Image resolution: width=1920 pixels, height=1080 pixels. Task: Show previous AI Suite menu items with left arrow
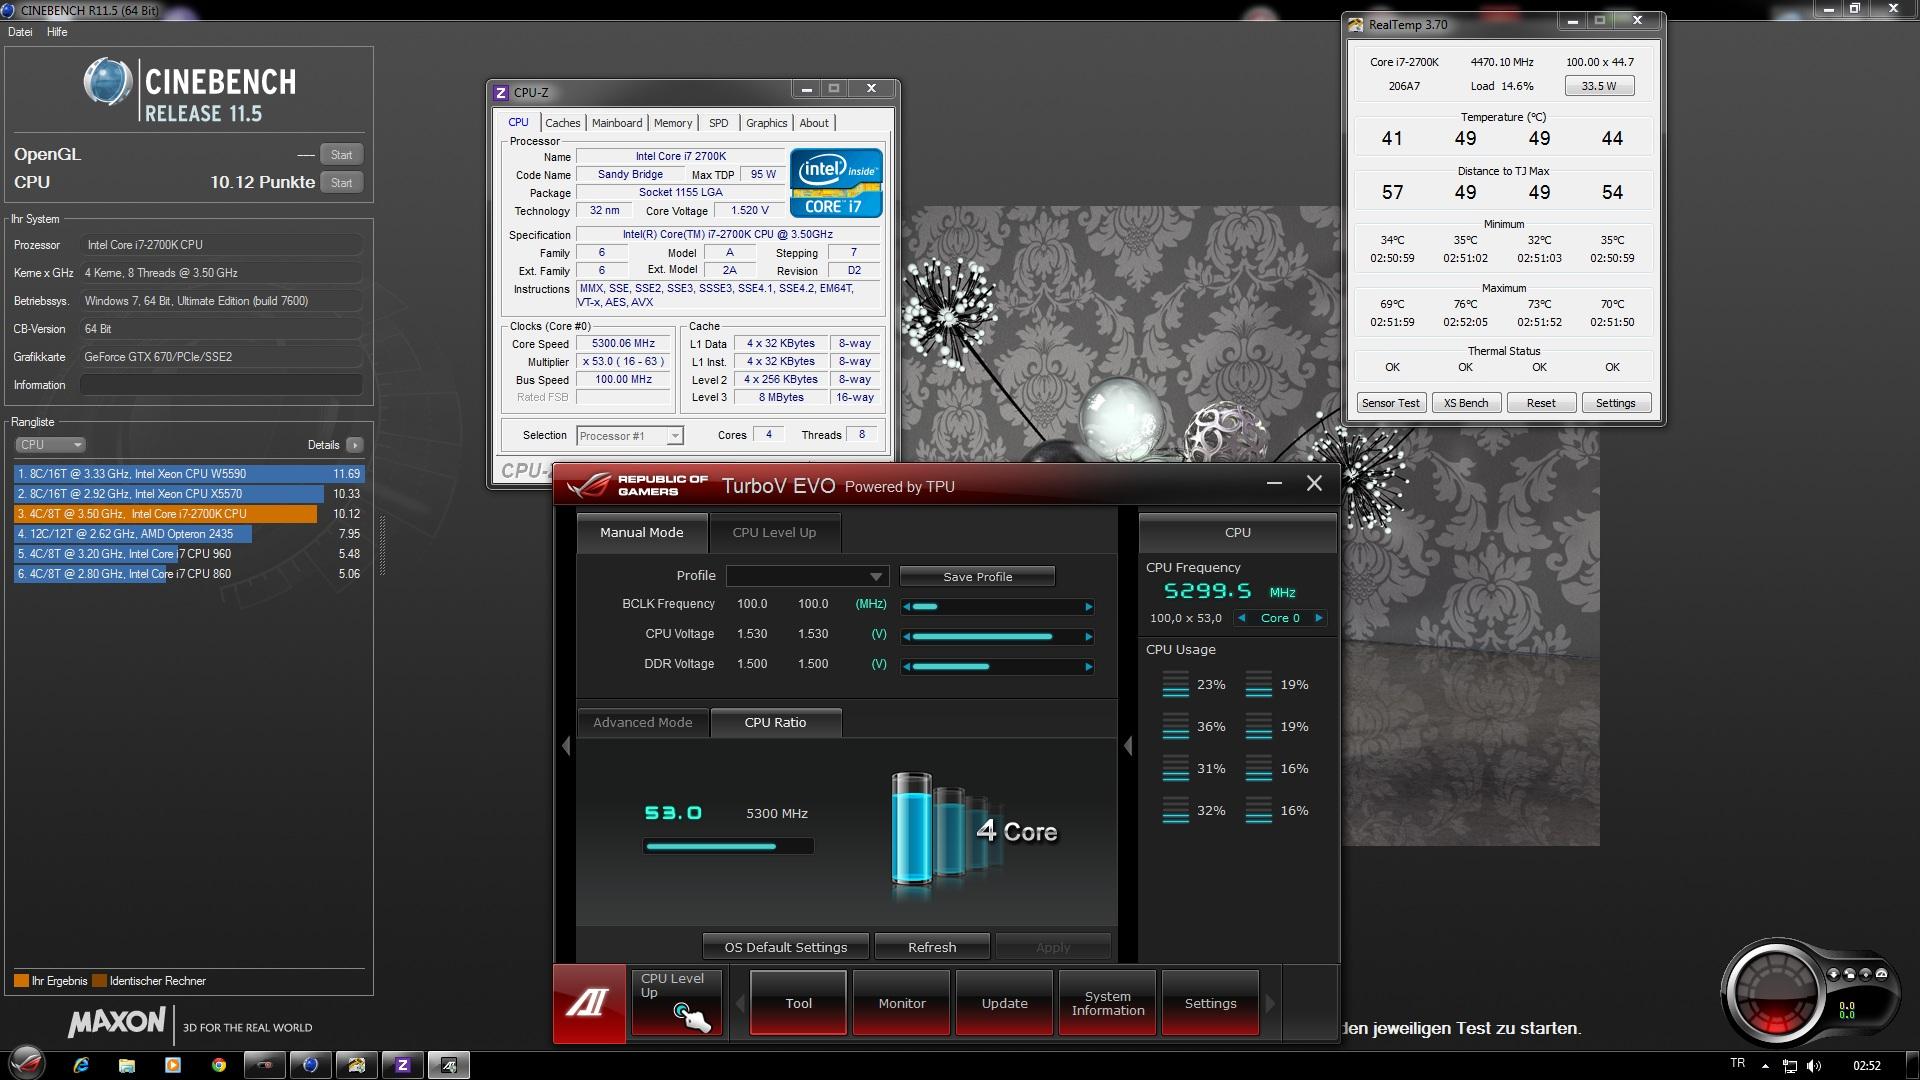pos(740,1003)
